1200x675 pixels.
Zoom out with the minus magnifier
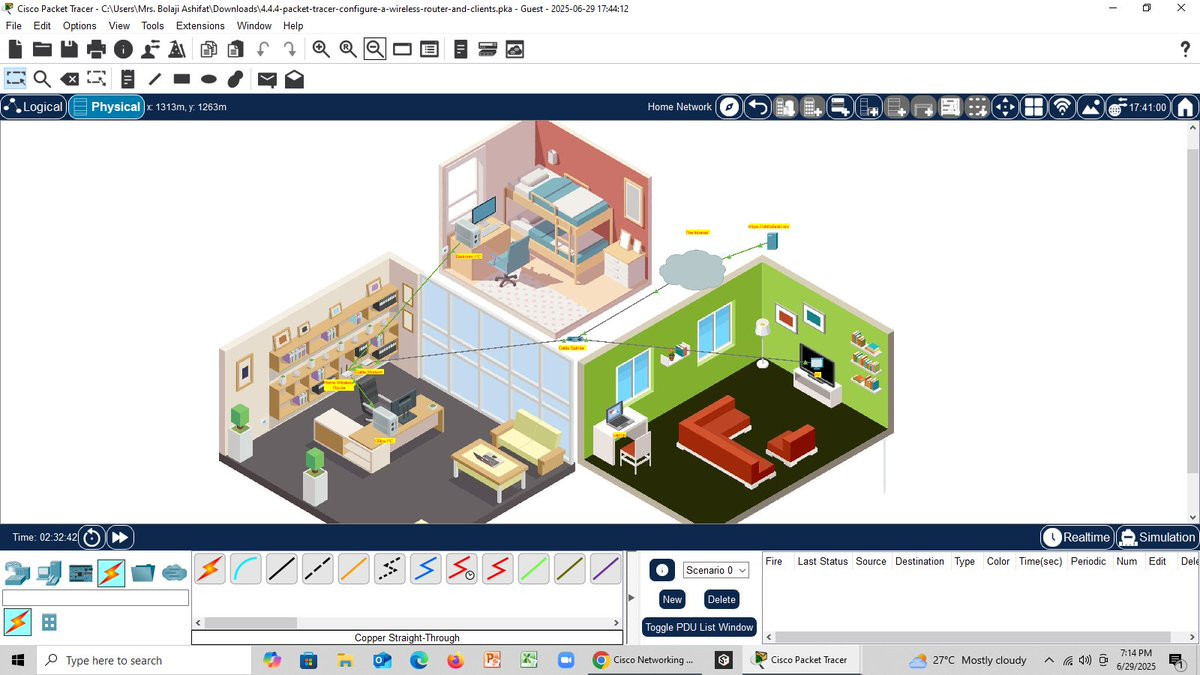tap(375, 49)
